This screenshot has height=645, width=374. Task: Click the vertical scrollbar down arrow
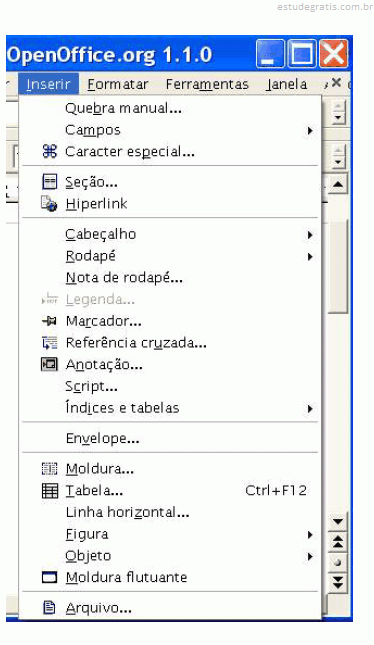click(x=338, y=522)
